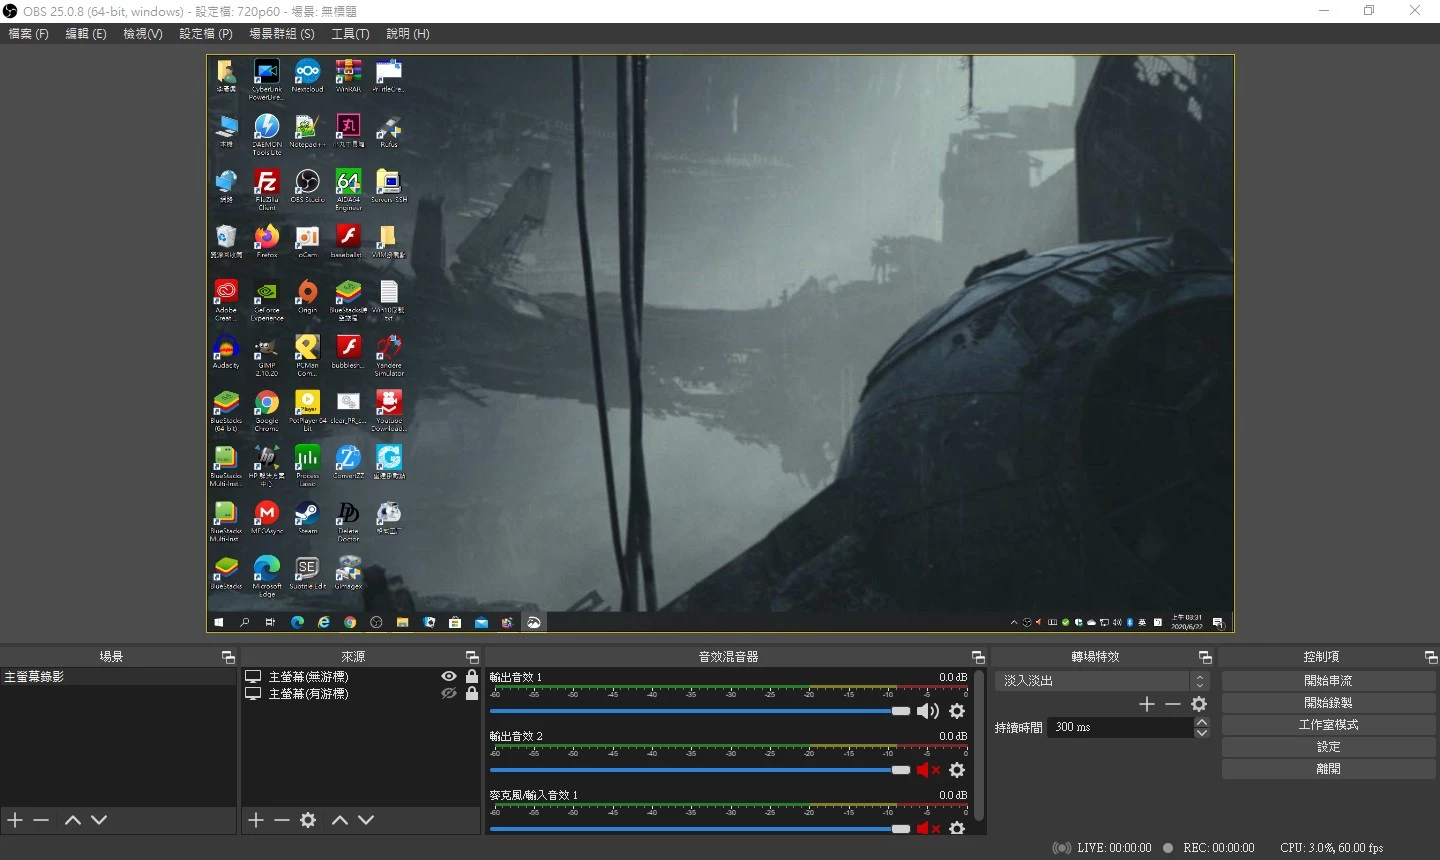Click the REC: 00:00:00 status text
Screen dimensions: 1440x860
coord(1218,848)
